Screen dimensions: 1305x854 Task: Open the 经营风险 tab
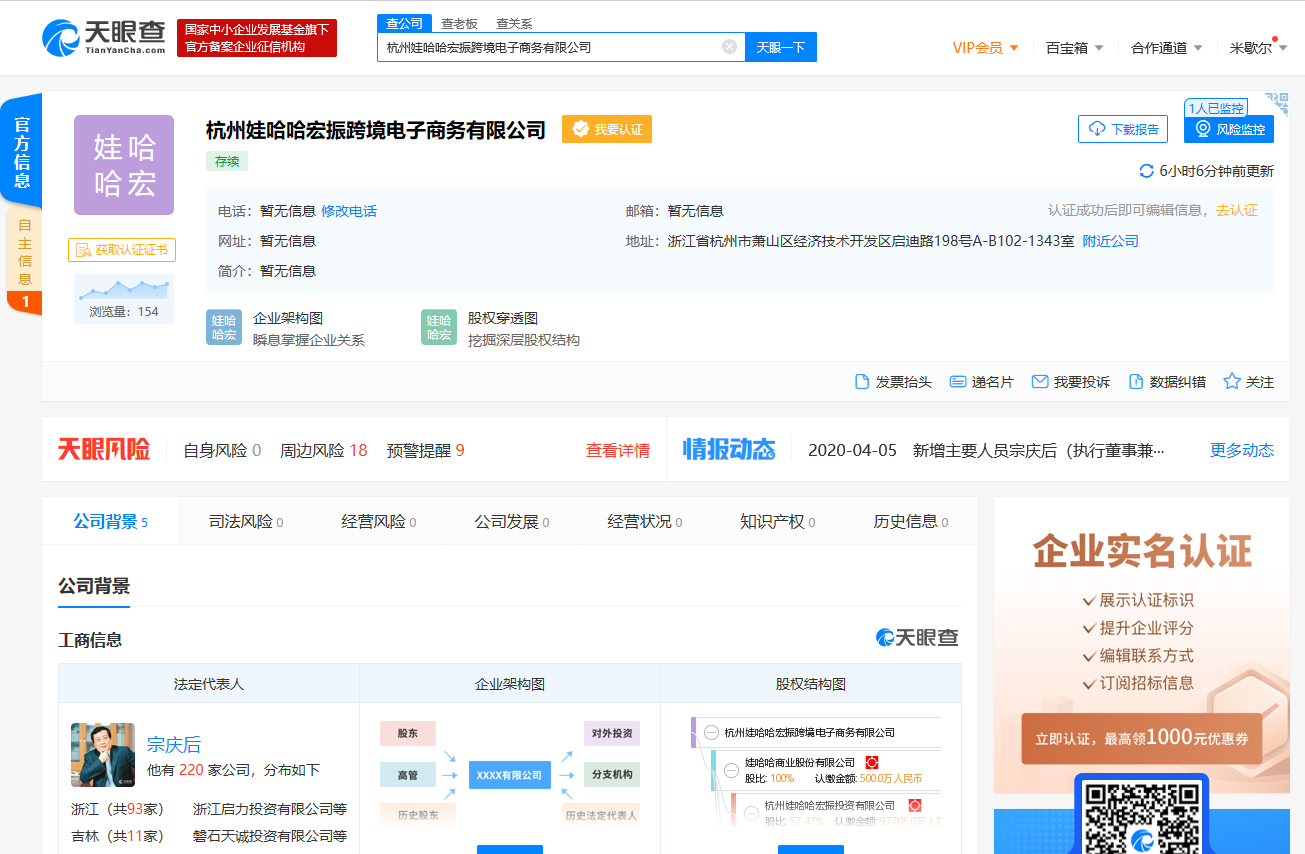click(x=379, y=521)
